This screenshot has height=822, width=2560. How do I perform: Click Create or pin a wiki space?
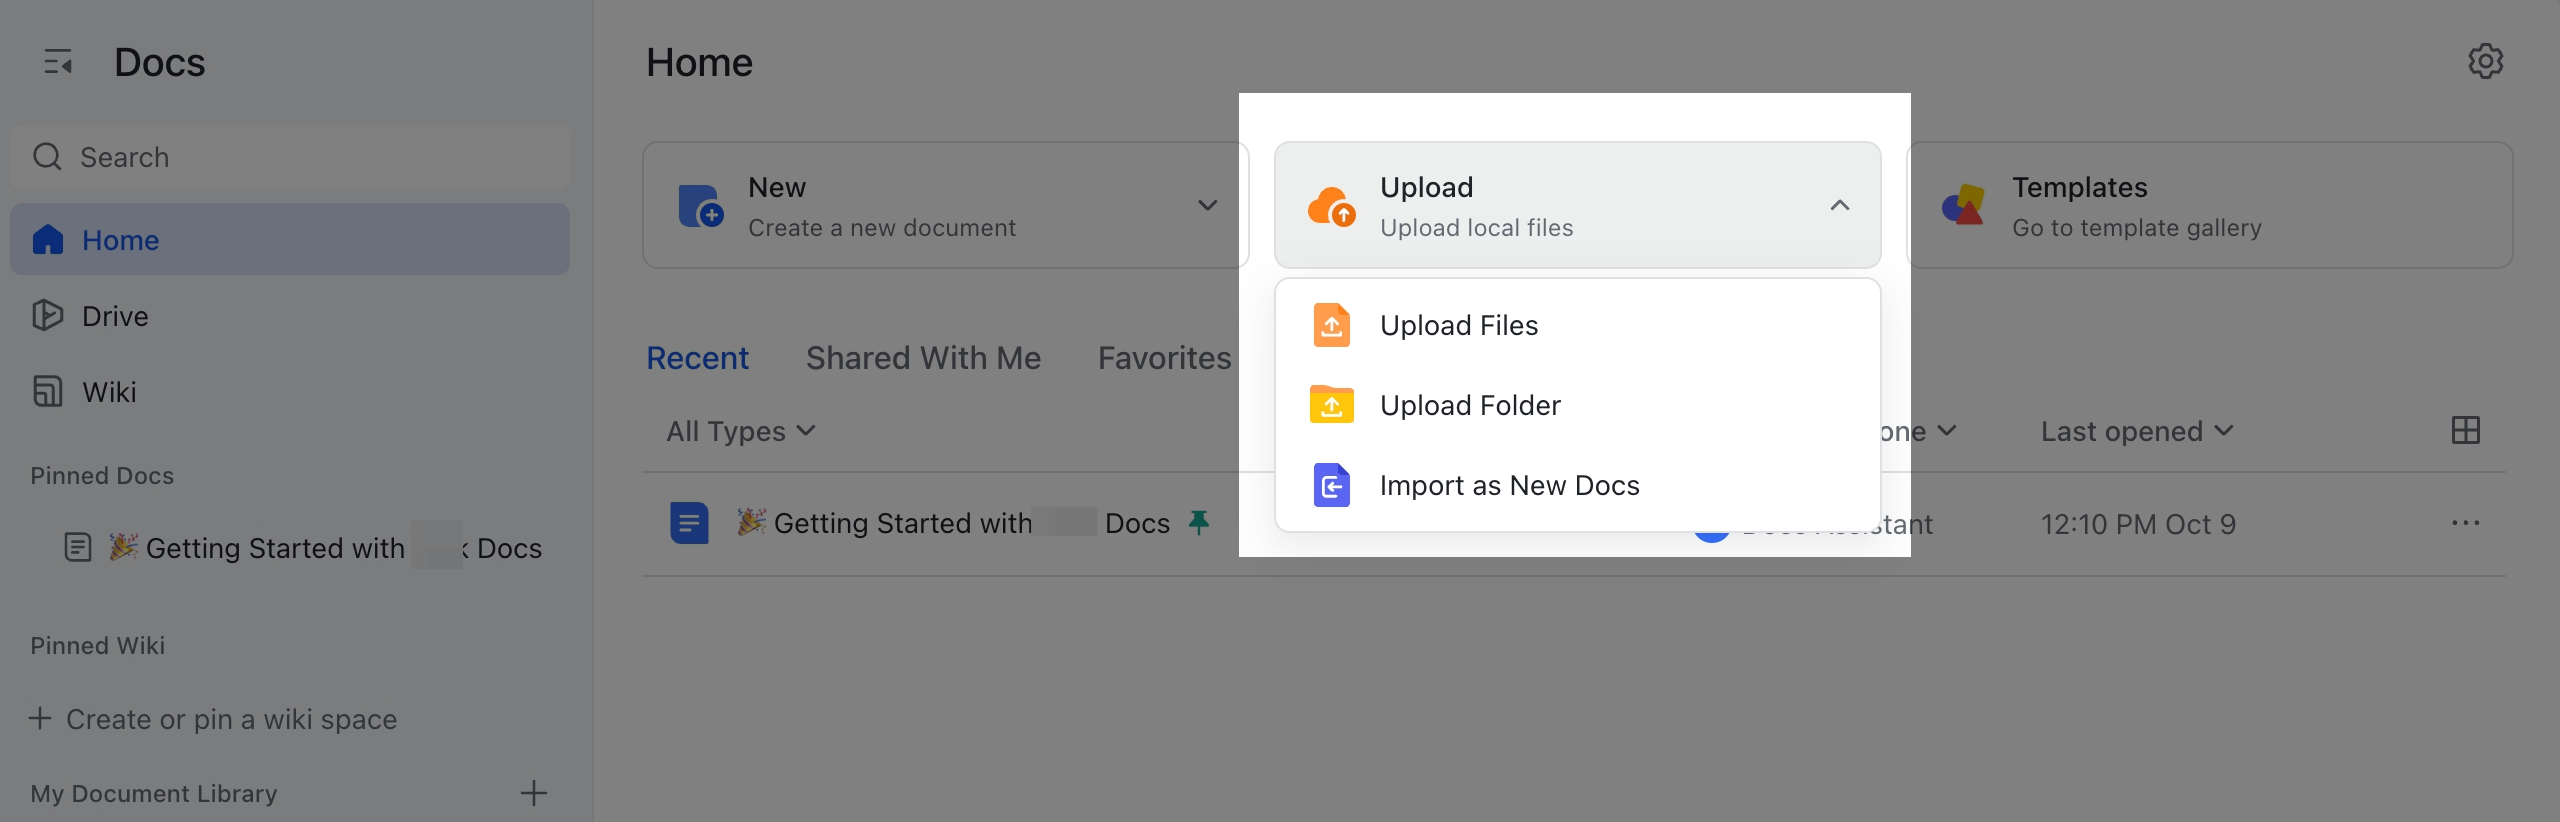[x=213, y=719]
